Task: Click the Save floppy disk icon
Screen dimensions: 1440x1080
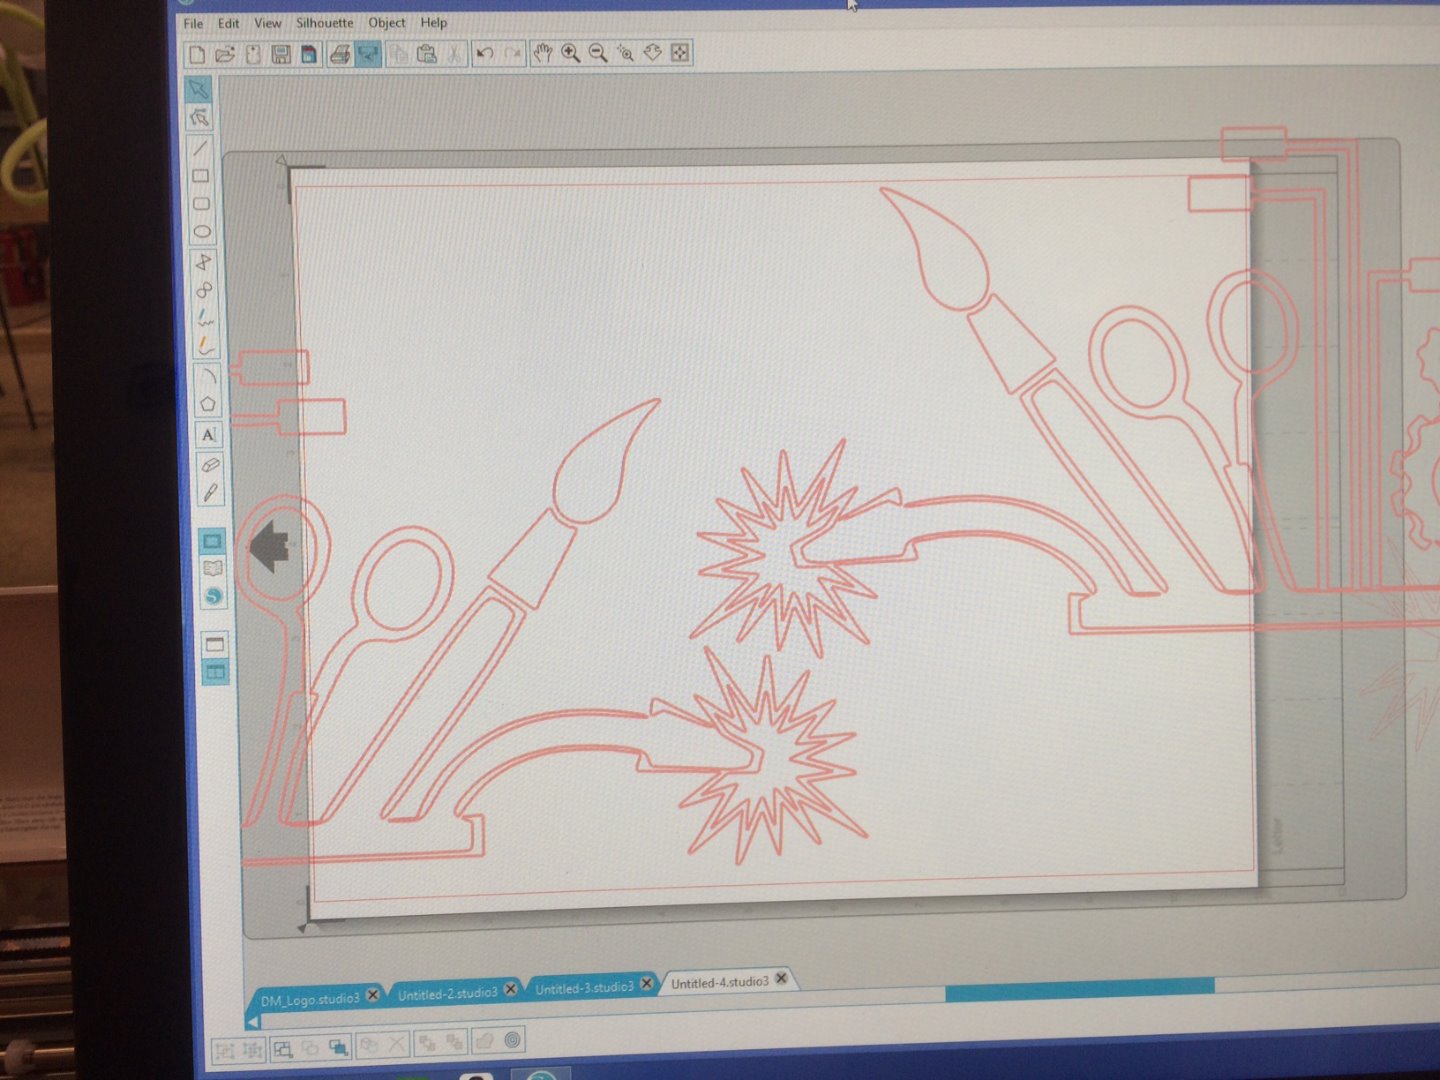Action: coord(281,54)
